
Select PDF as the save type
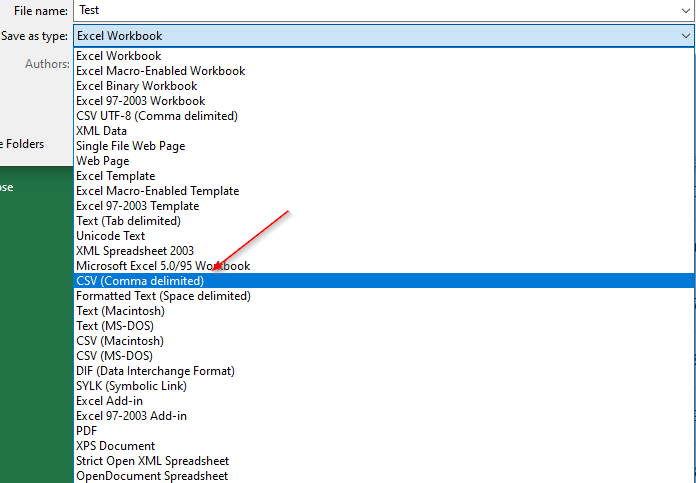[x=384, y=431]
